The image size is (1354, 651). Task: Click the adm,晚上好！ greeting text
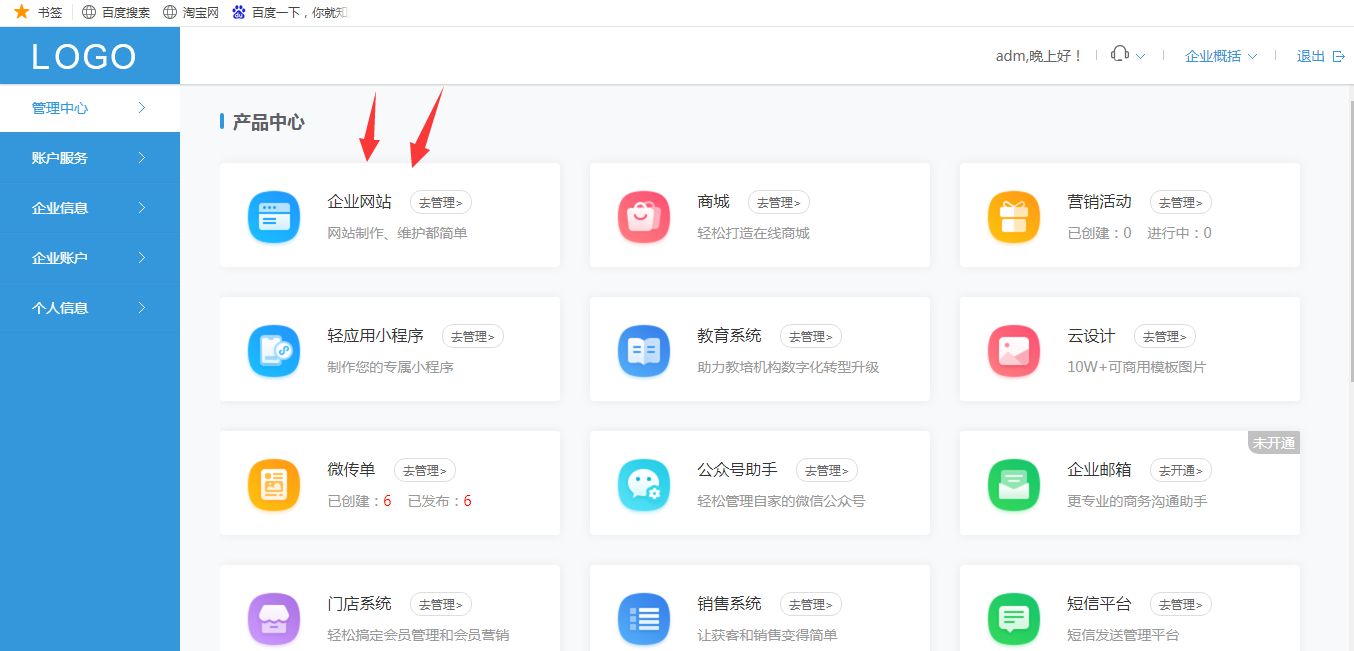(x=1040, y=56)
